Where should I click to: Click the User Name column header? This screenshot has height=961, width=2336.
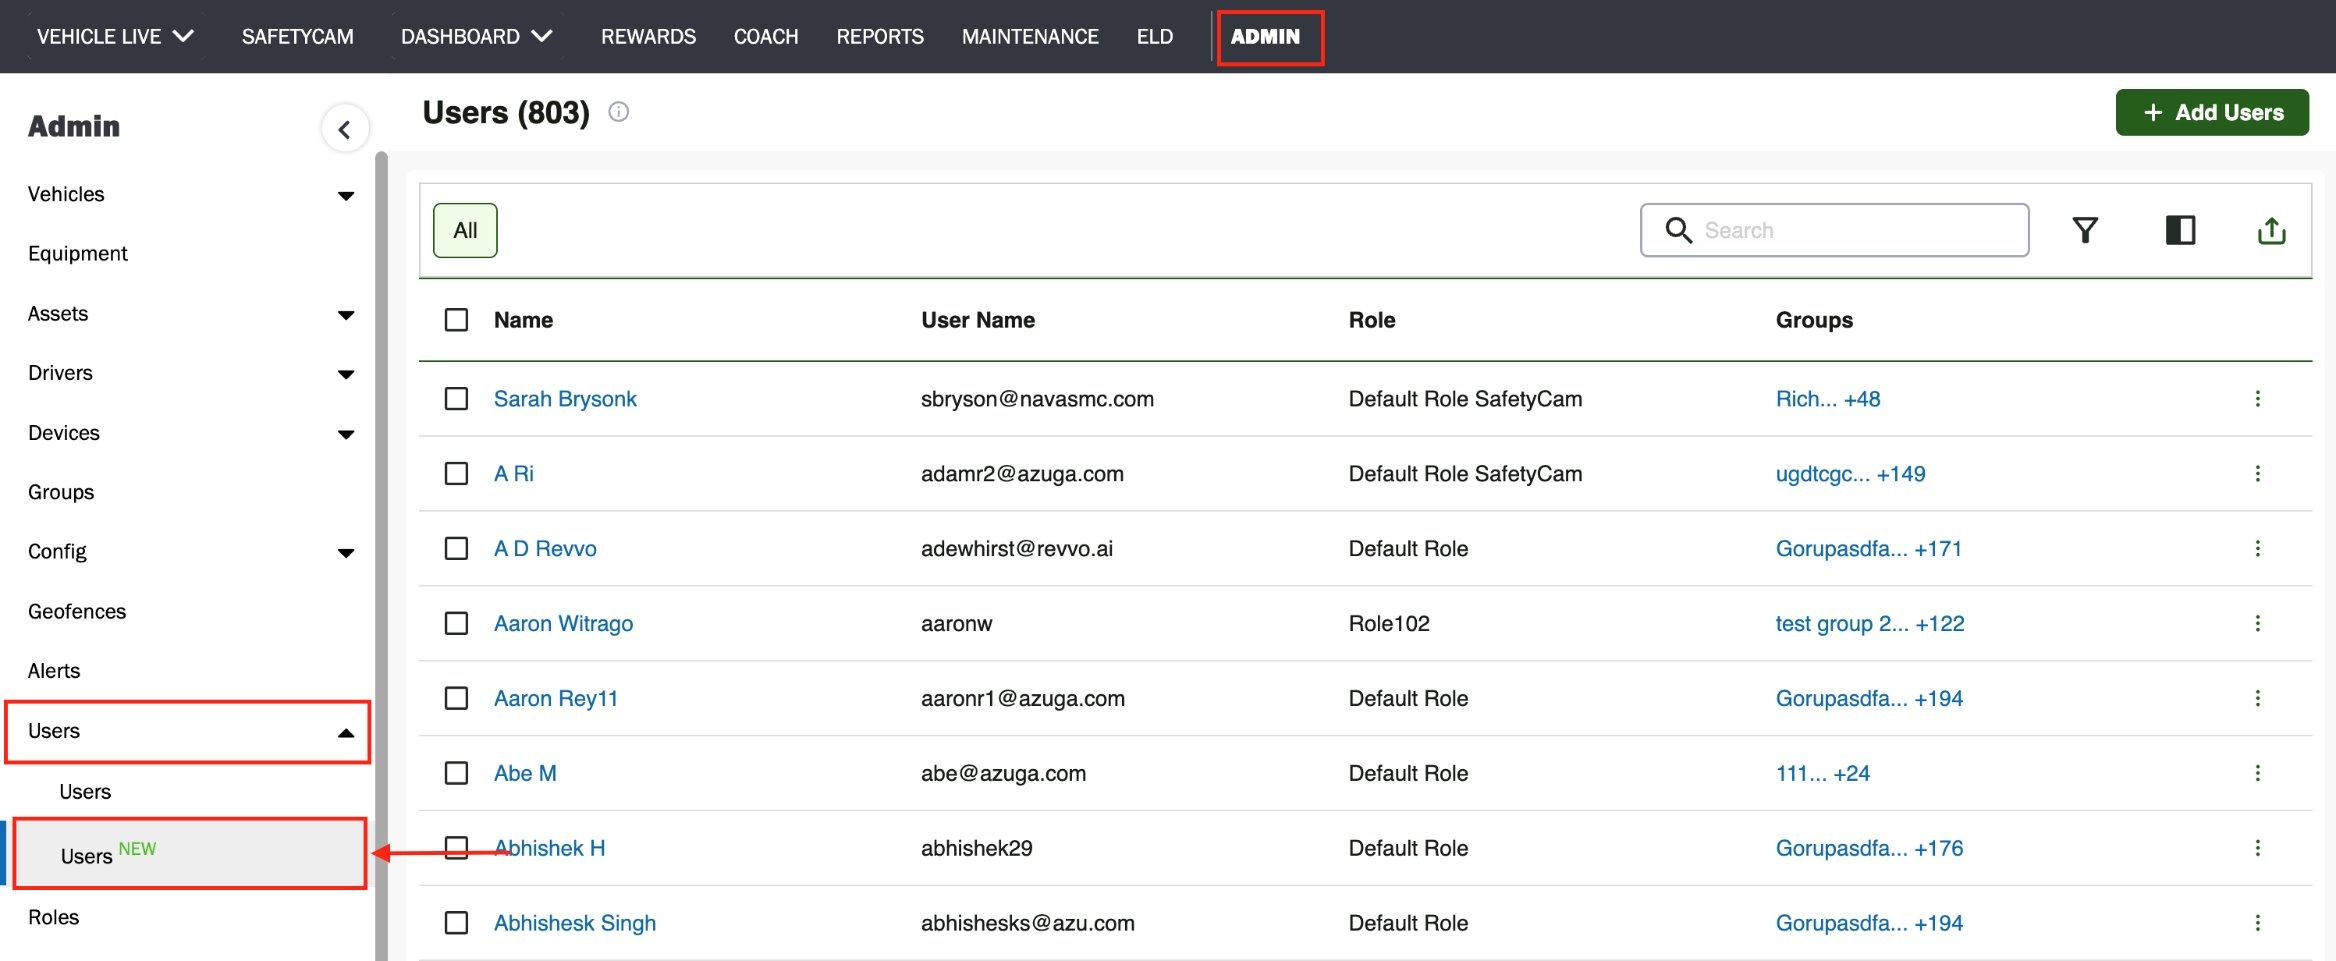coord(978,320)
